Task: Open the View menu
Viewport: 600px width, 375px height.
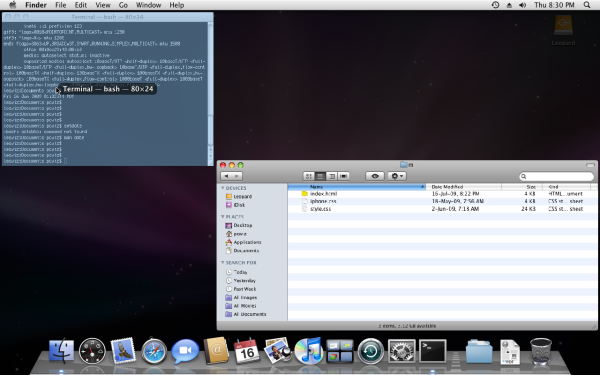Action: (103, 5)
